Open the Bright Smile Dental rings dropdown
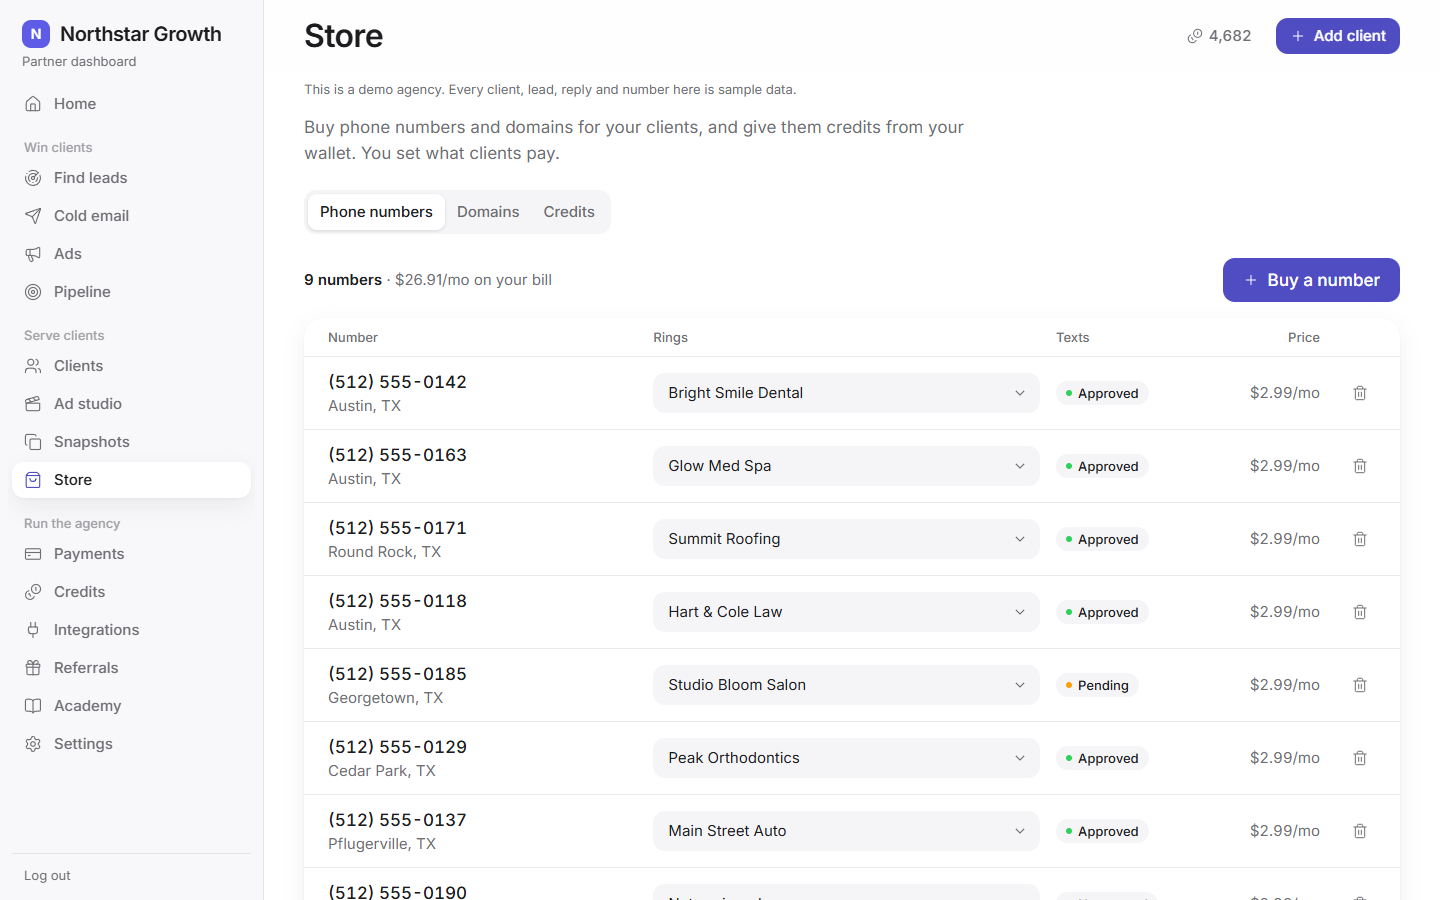 846,393
